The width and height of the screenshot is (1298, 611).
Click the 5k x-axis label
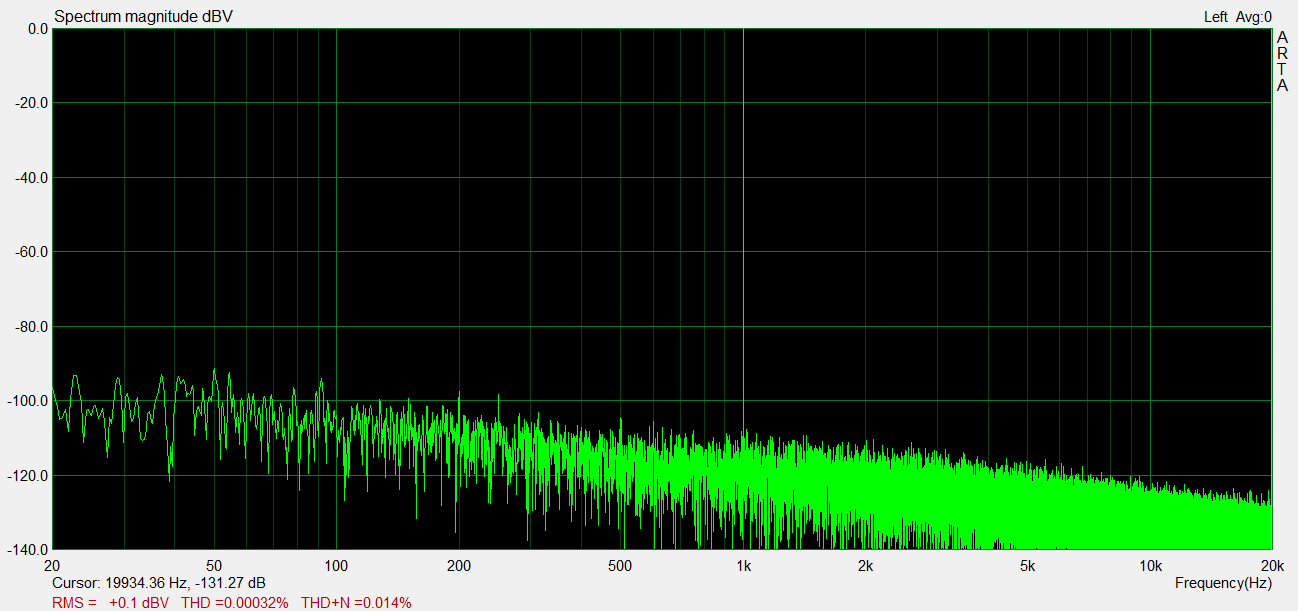pyautogui.click(x=1028, y=566)
